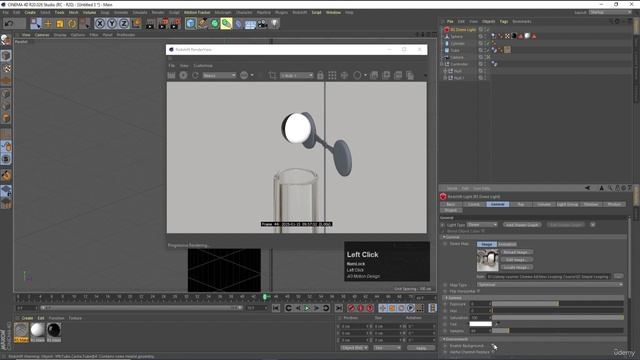Adjust the Exposure slider
Viewport: 640px width, 360px height.
pyautogui.click(x=558, y=304)
